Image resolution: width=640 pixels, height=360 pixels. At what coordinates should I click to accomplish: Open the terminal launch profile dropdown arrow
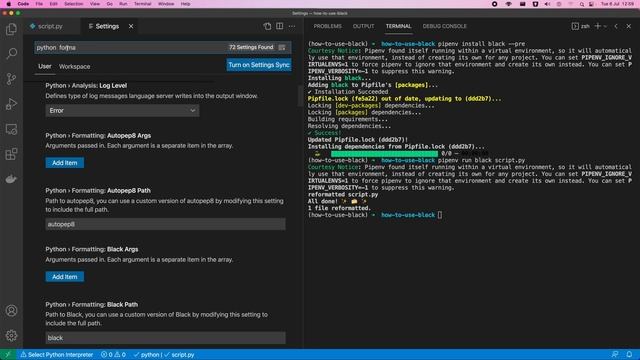(605, 26)
